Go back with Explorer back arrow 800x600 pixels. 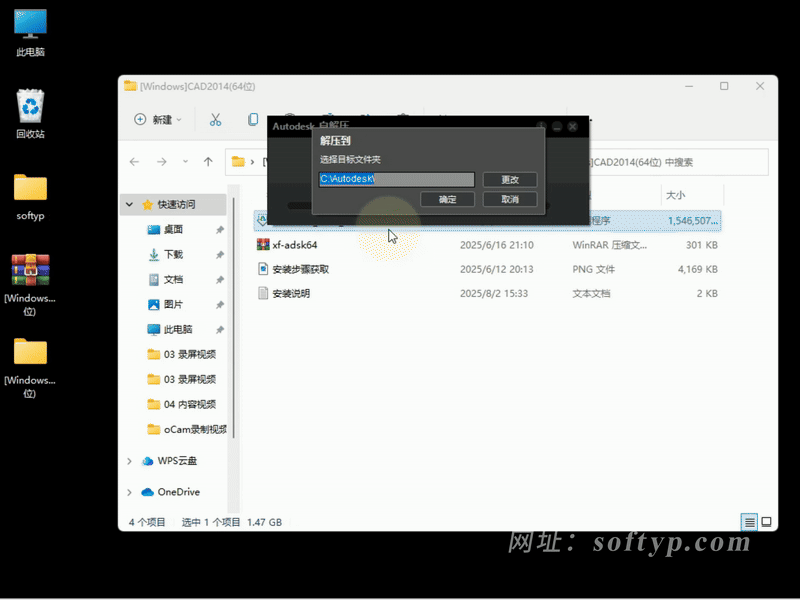pyautogui.click(x=134, y=162)
